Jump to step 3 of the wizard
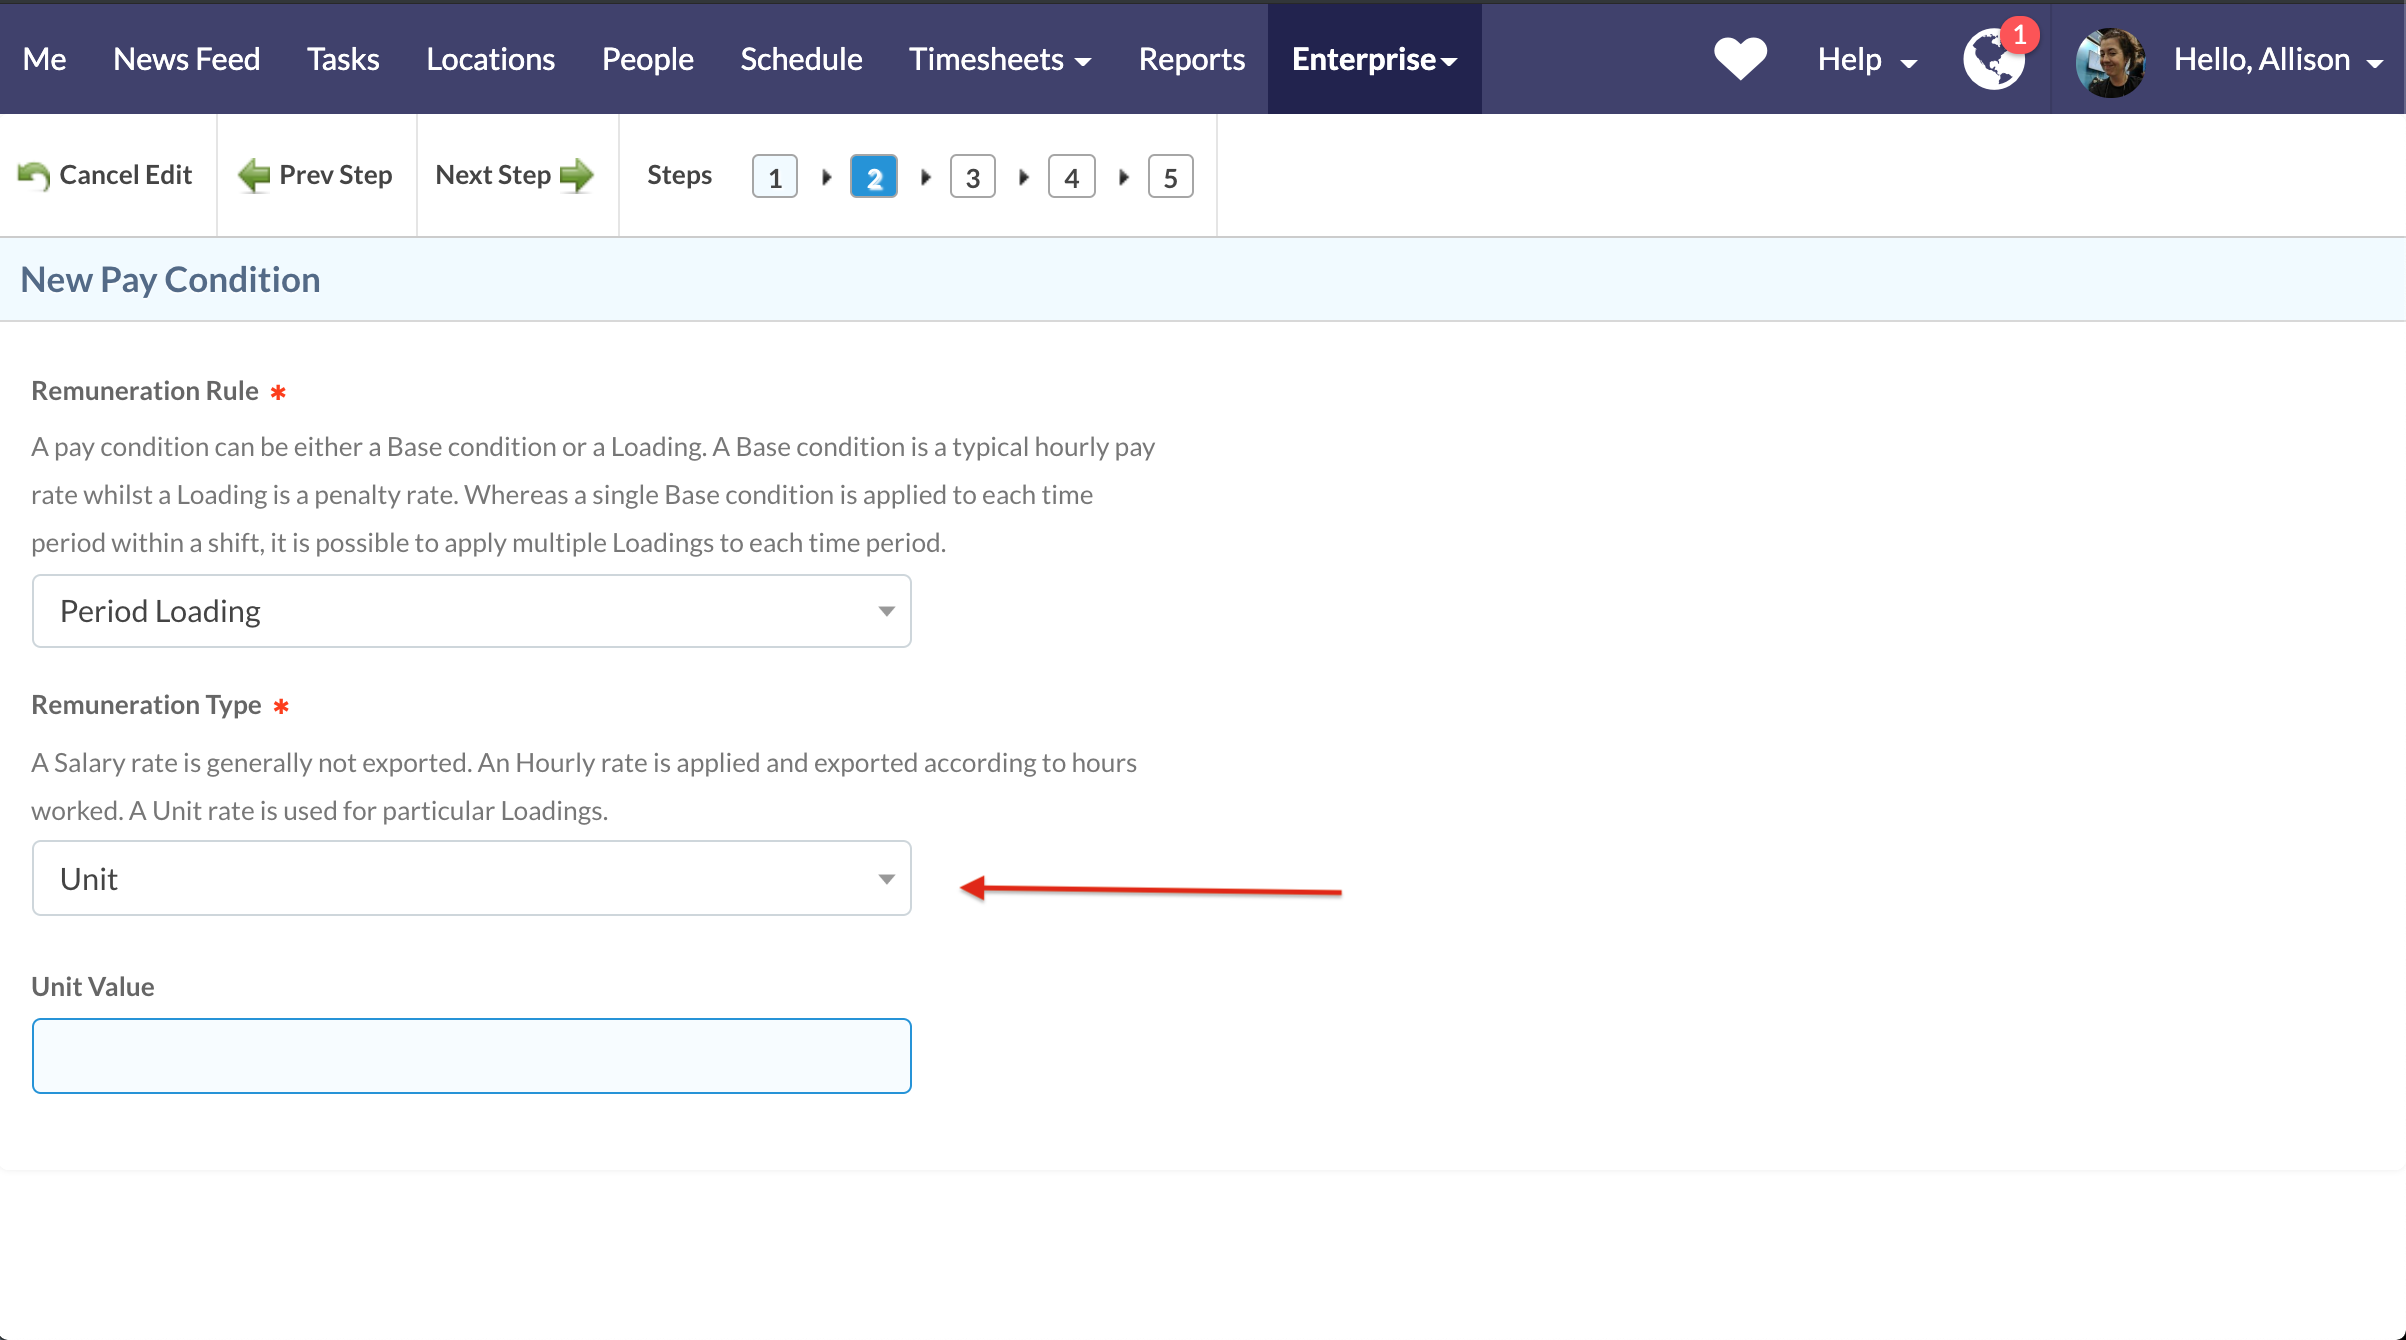2406x1340 pixels. point(972,177)
